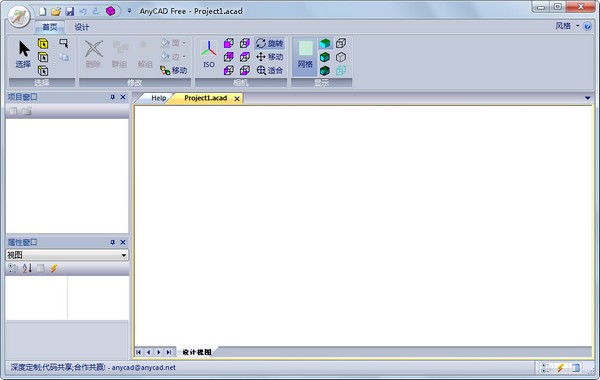
Task: Jump to the last sheet tab arrow
Action: 168,352
